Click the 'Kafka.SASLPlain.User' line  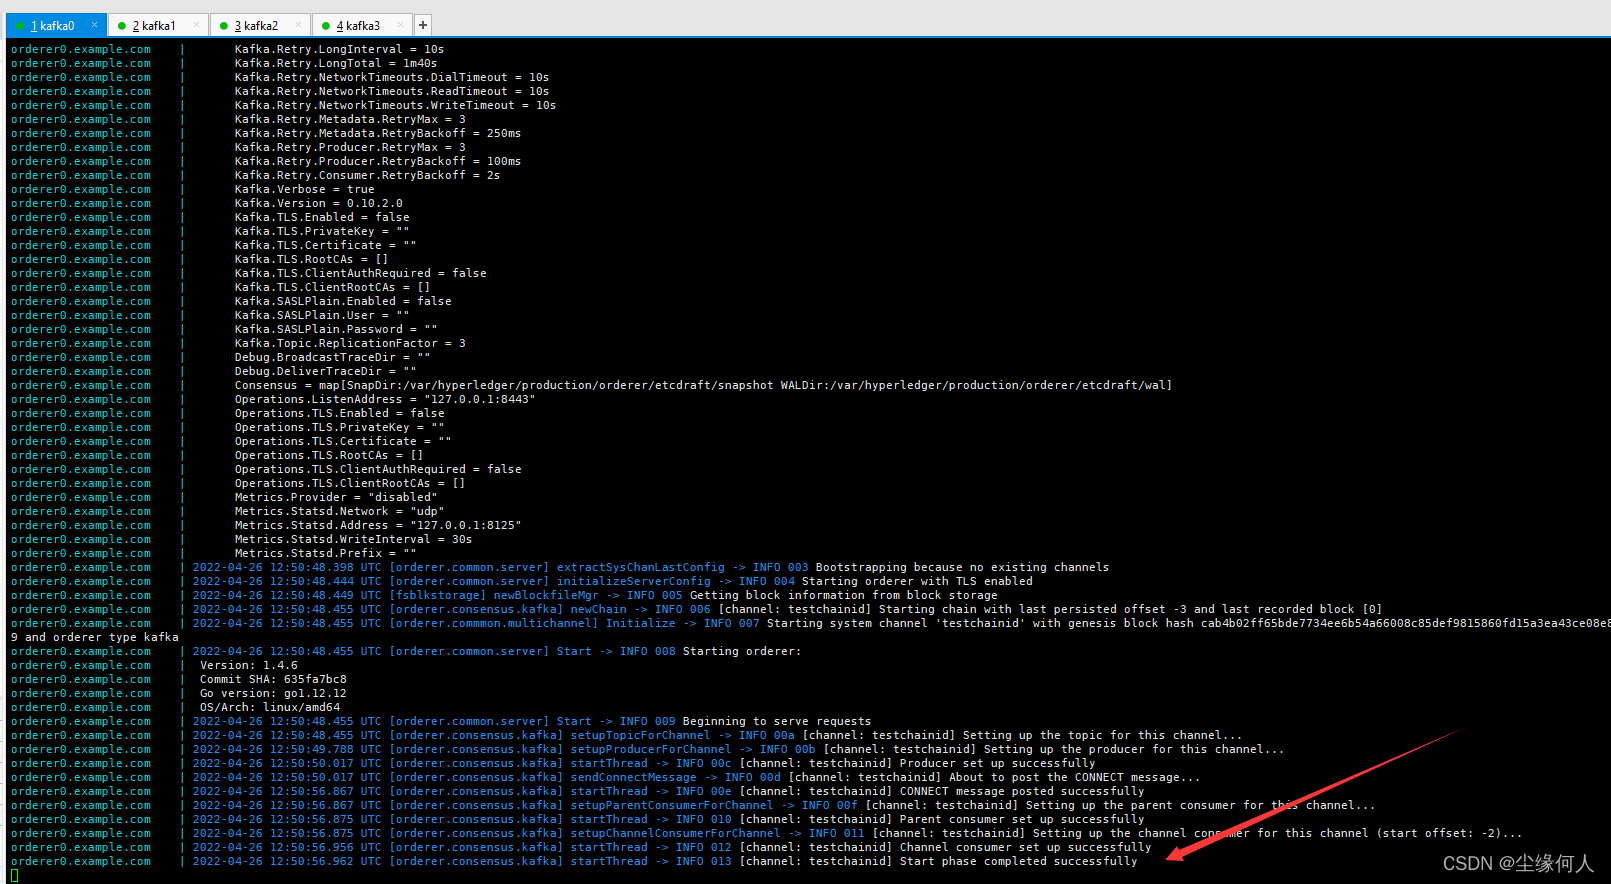322,315
